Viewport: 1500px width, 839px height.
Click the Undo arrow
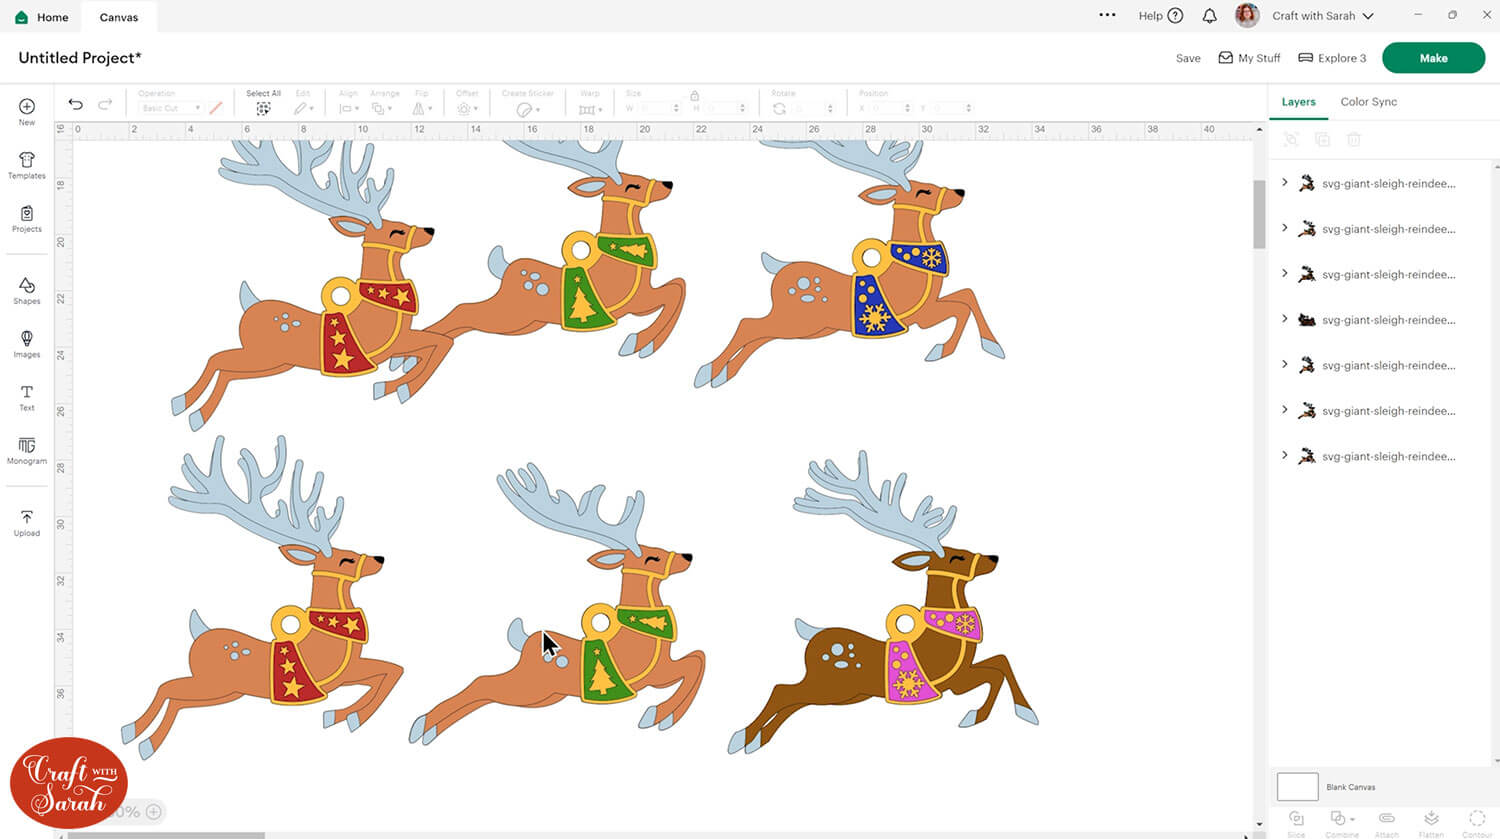pyautogui.click(x=75, y=104)
